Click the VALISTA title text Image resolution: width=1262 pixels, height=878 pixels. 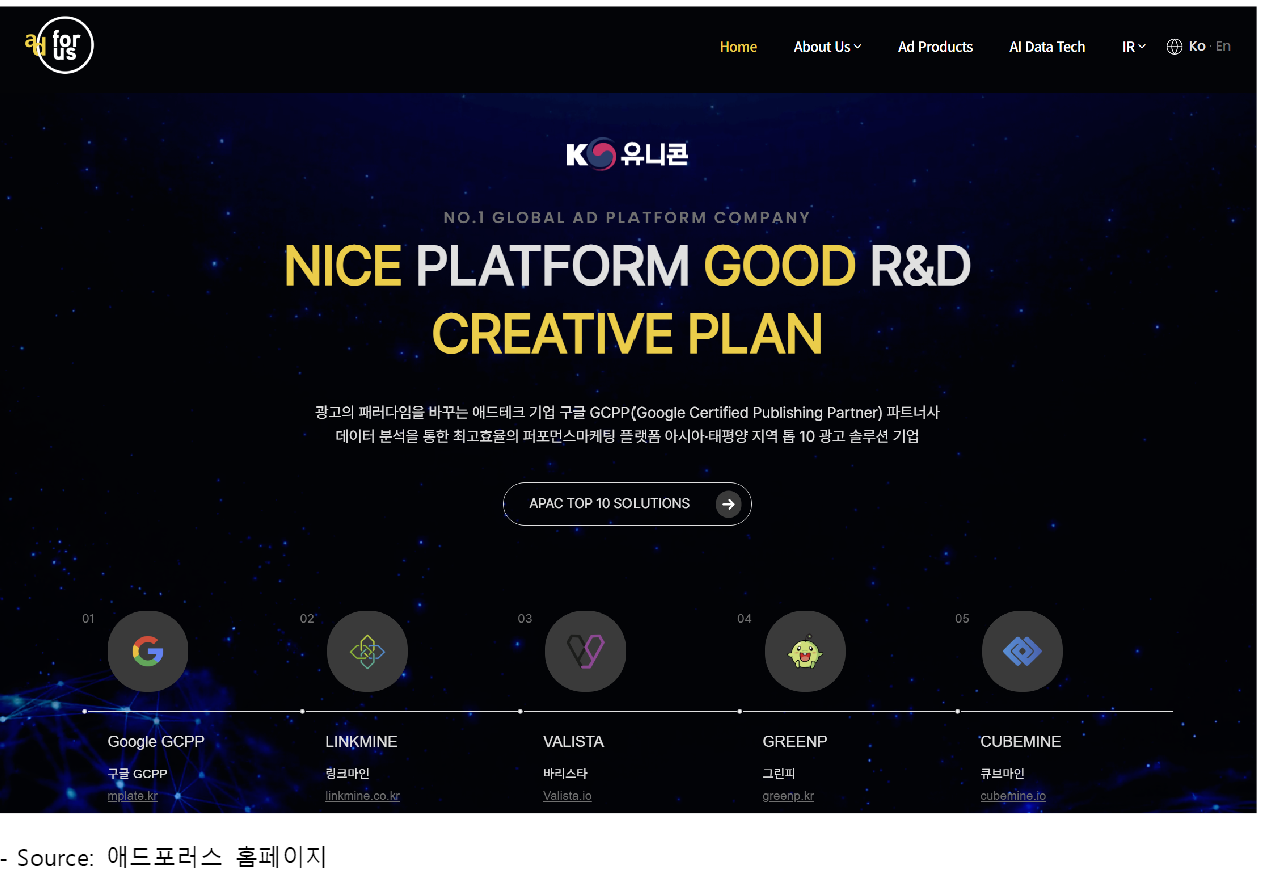pyautogui.click(x=573, y=742)
